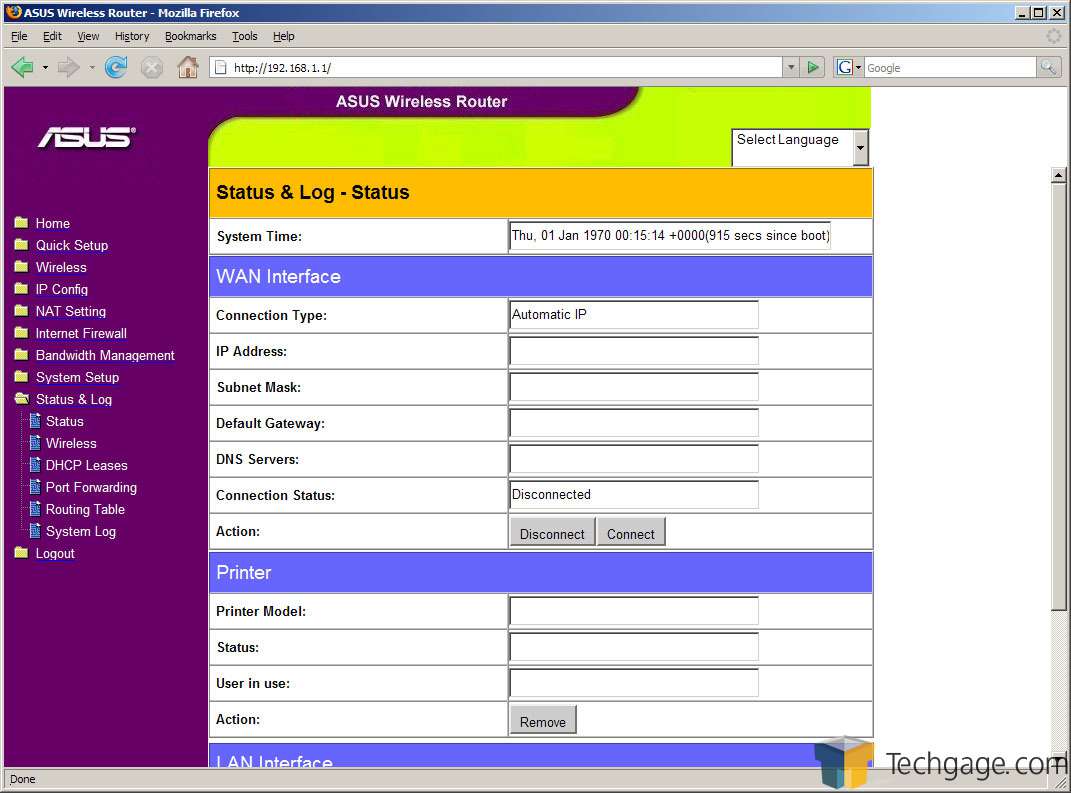The width and height of the screenshot is (1071, 793).
Task: Click the Subnet Mask field
Action: pos(634,387)
